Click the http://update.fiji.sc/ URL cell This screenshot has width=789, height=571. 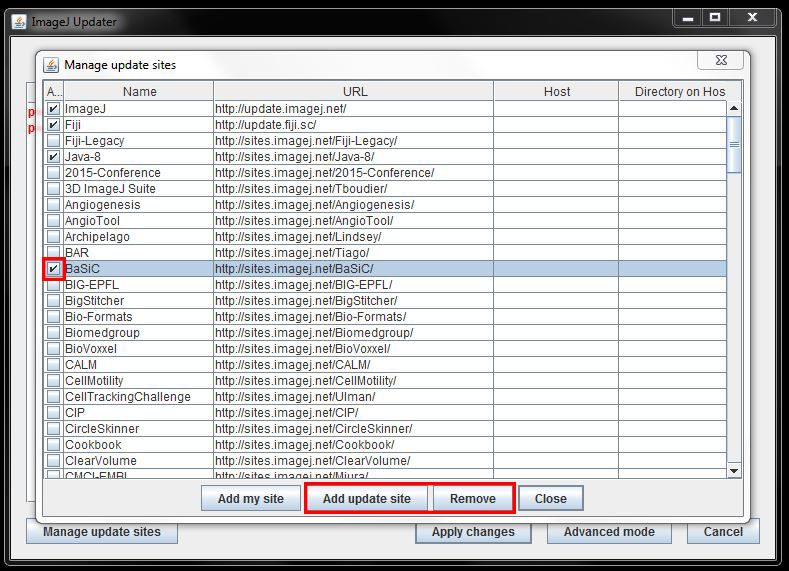pos(353,124)
